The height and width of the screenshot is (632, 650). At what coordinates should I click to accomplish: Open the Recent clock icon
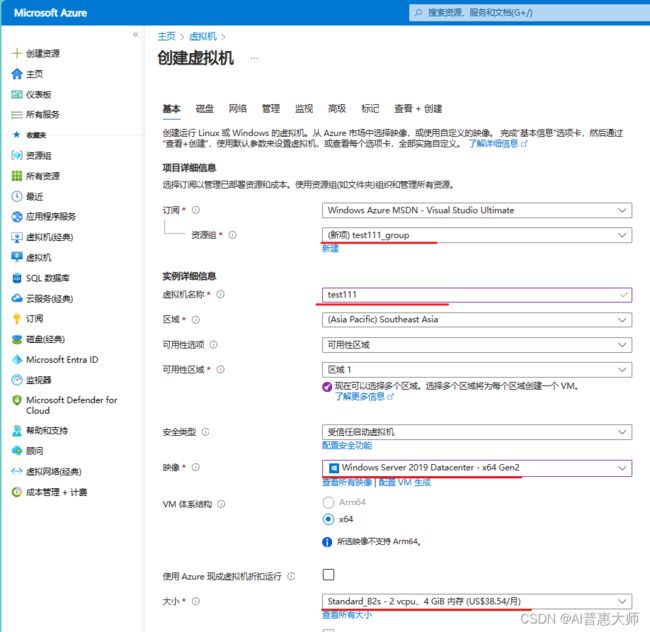coord(17,196)
